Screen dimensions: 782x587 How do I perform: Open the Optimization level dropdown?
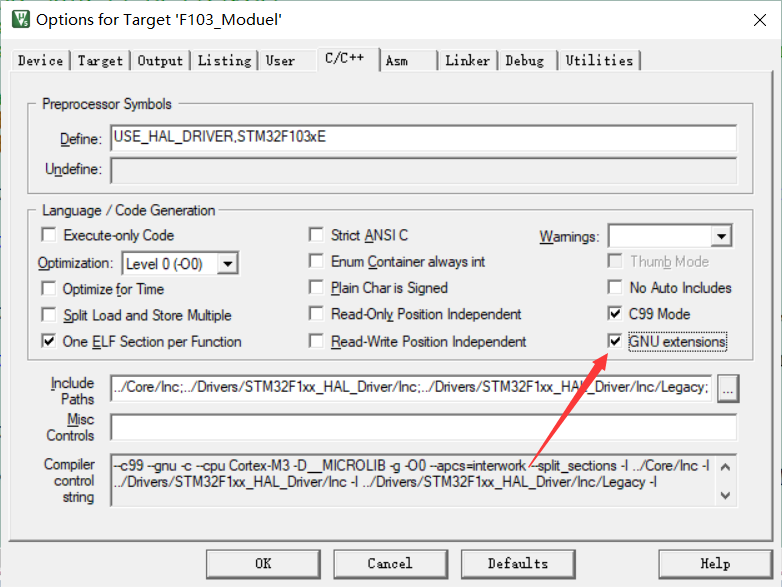click(x=228, y=264)
